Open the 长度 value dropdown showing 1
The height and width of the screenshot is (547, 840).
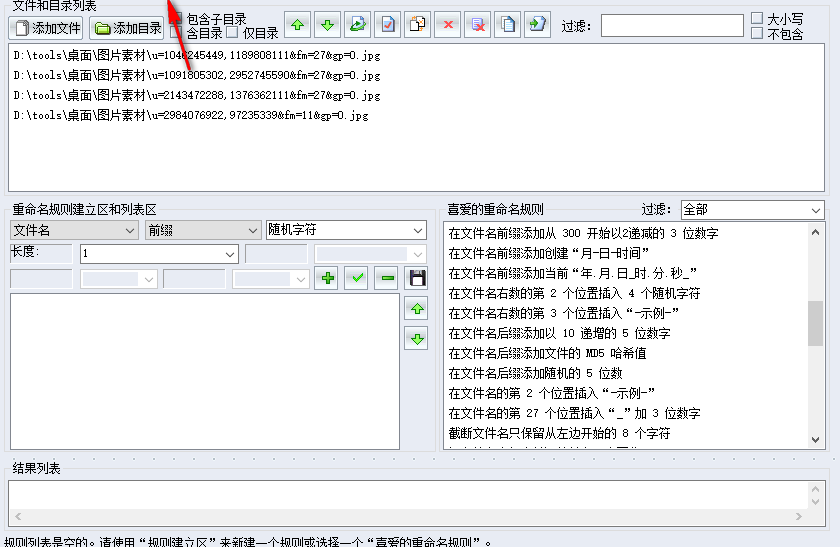[159, 254]
